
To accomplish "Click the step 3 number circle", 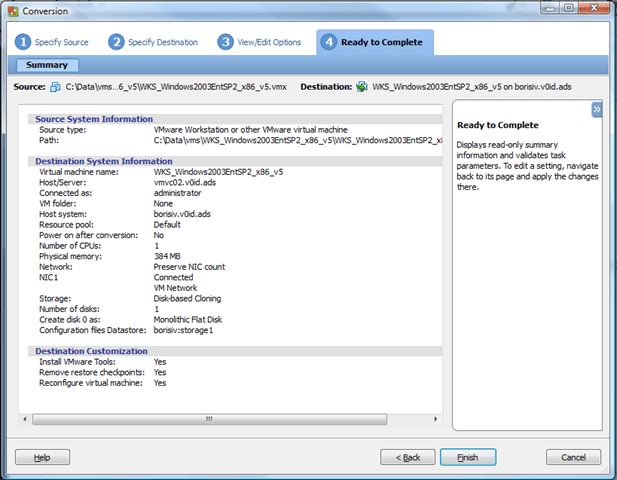I will click(x=226, y=42).
